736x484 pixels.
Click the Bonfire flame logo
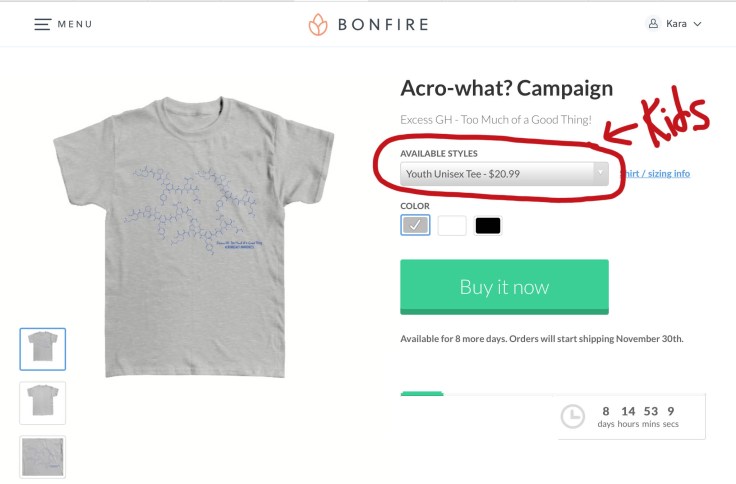click(318, 24)
